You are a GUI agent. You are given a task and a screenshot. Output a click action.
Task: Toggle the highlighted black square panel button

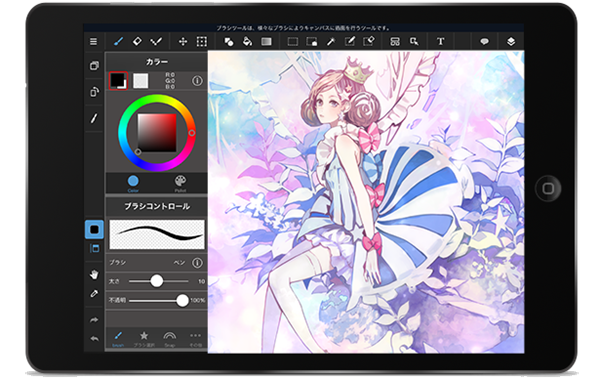pos(94,230)
